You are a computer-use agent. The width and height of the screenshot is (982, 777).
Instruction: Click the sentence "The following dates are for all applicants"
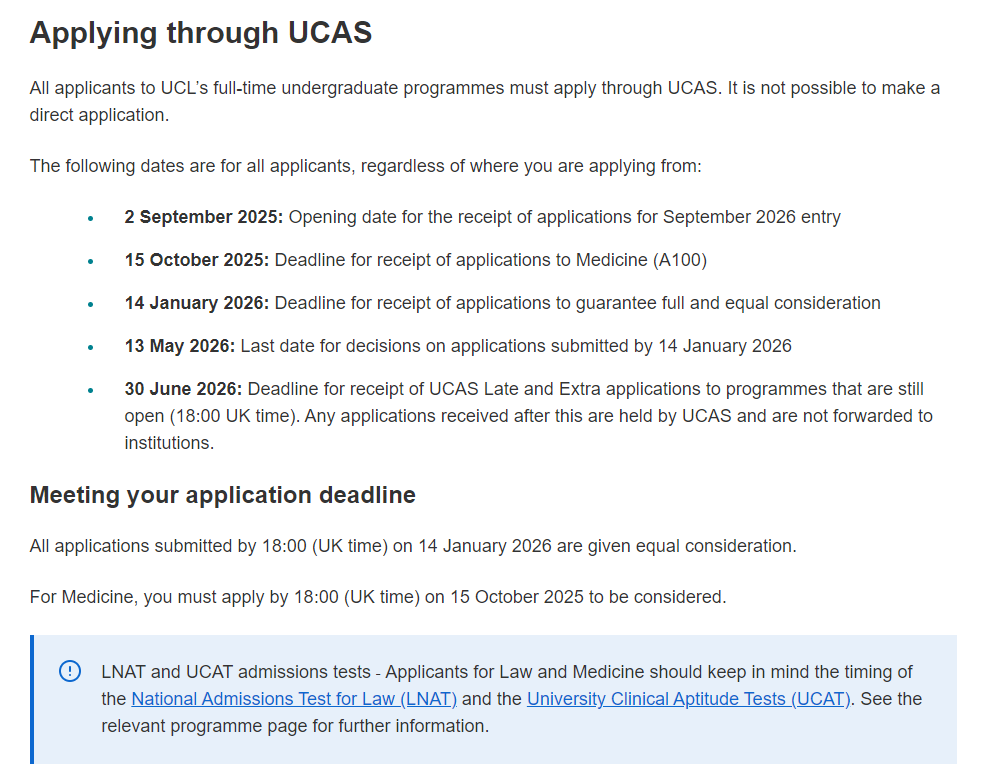point(366,165)
